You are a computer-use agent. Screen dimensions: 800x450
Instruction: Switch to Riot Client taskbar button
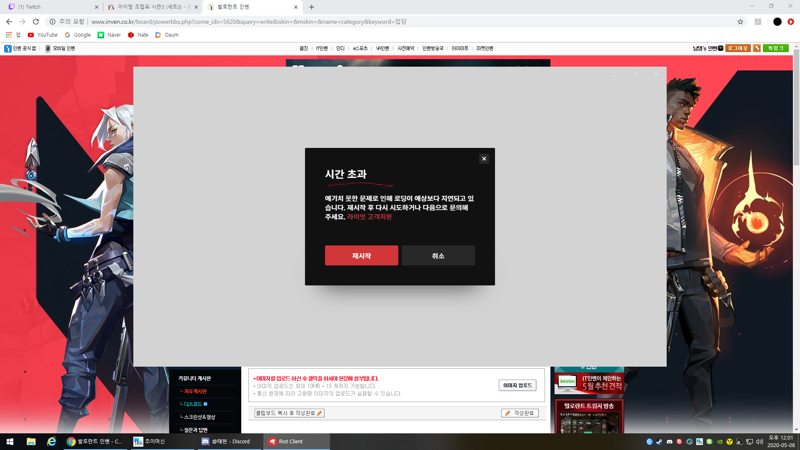tap(295, 441)
